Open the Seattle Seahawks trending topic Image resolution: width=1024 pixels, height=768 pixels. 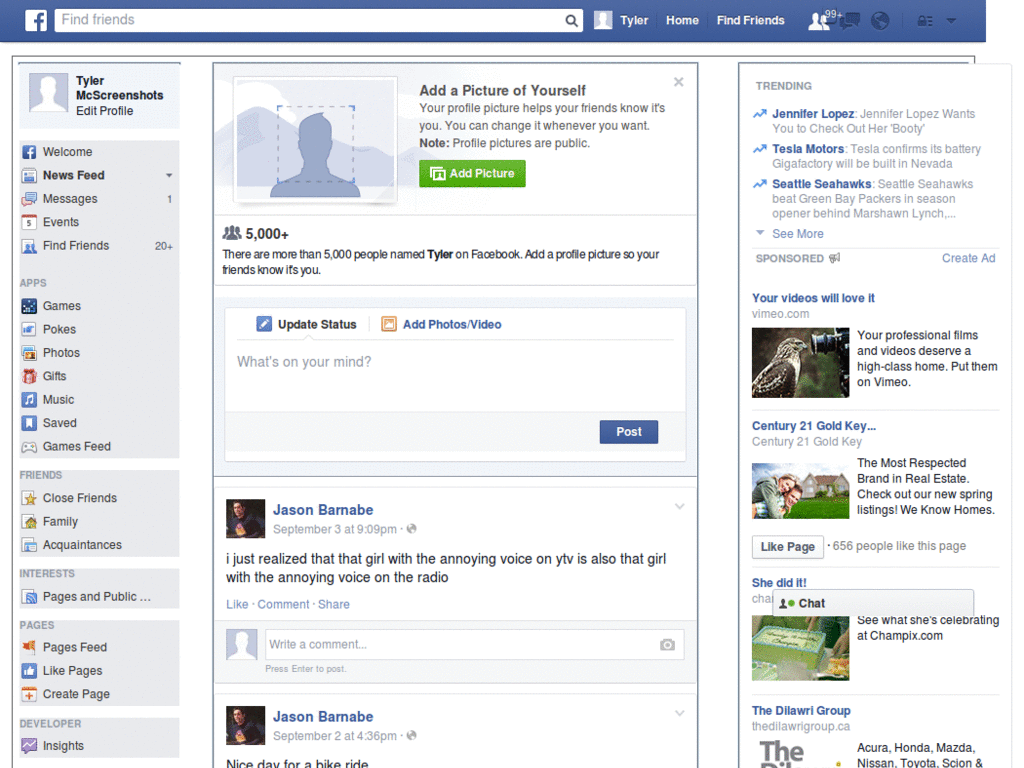coord(822,184)
